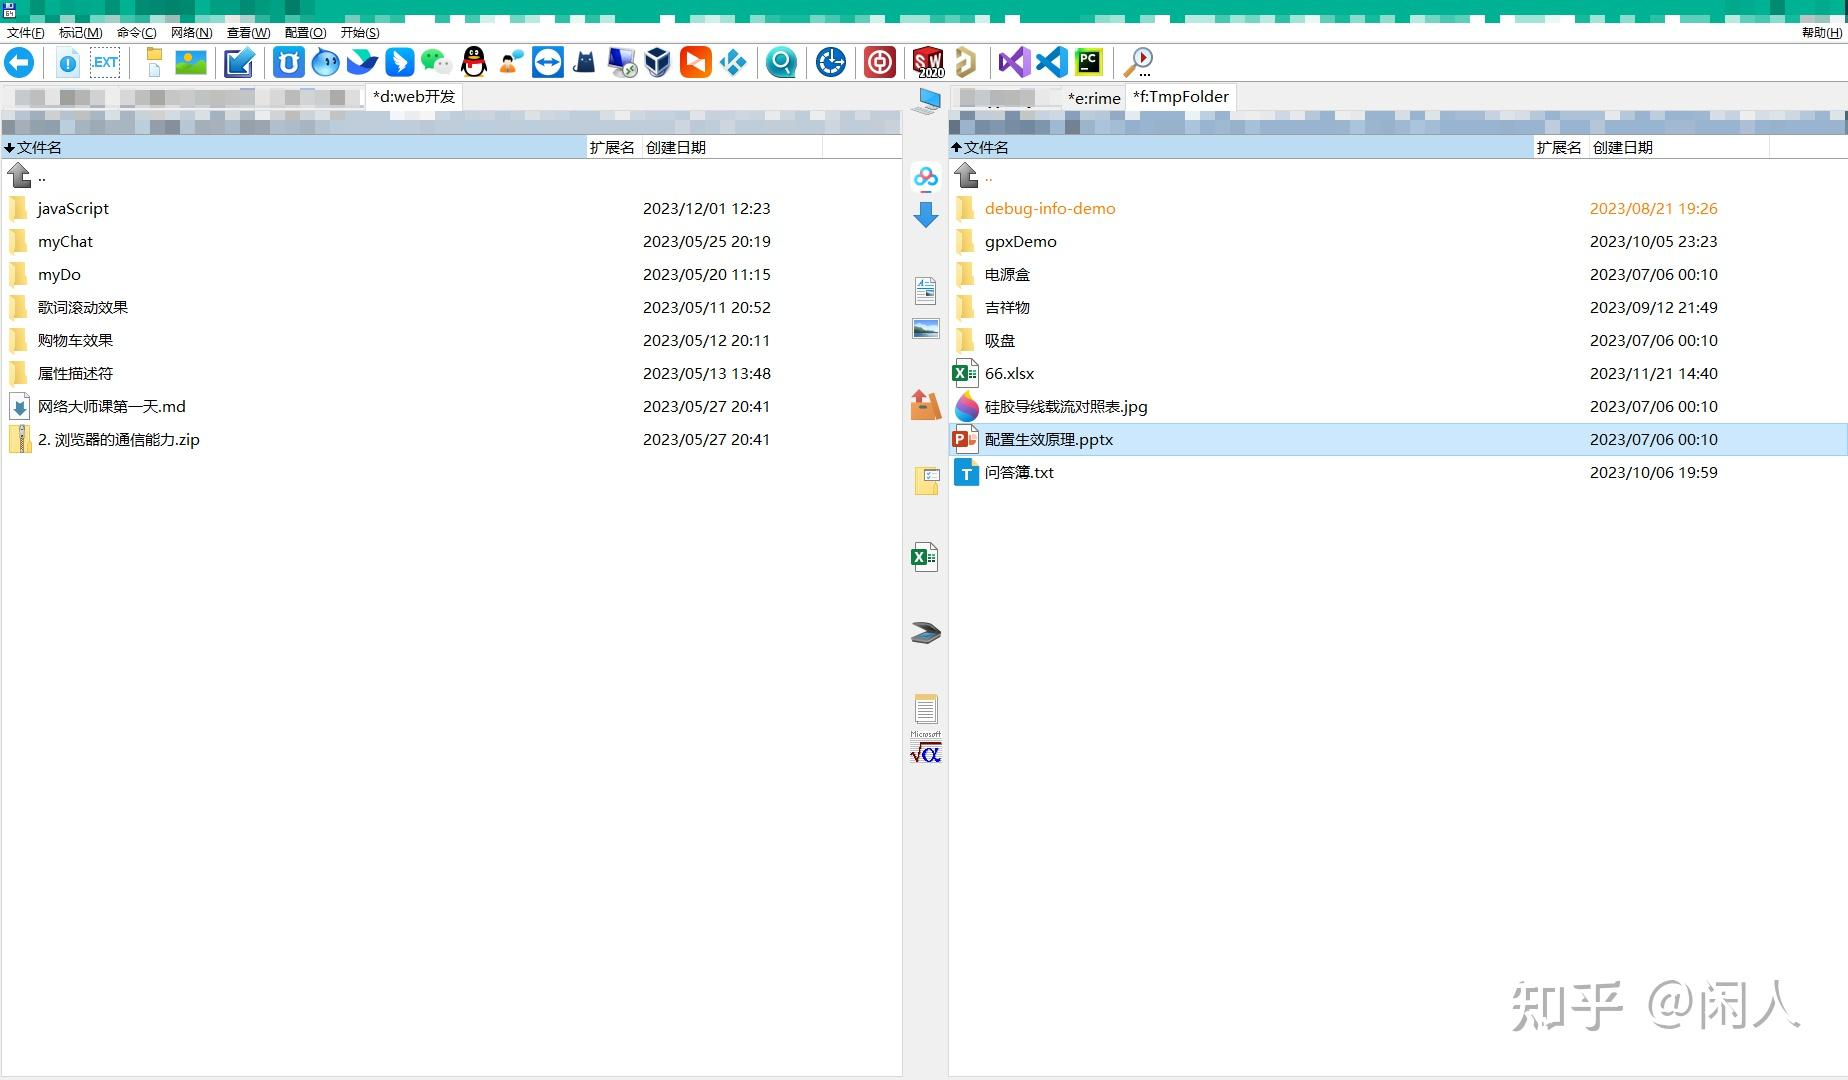Image resolution: width=1848 pixels, height=1080 pixels.
Task: Select the myDo folder
Action: [x=451, y=274]
